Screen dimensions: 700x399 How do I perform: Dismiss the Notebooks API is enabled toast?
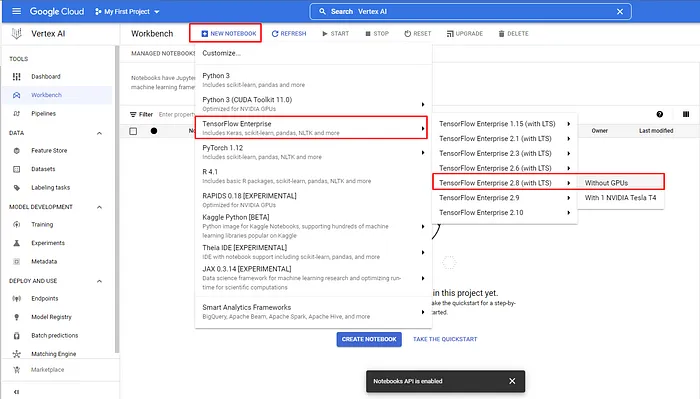pos(512,381)
